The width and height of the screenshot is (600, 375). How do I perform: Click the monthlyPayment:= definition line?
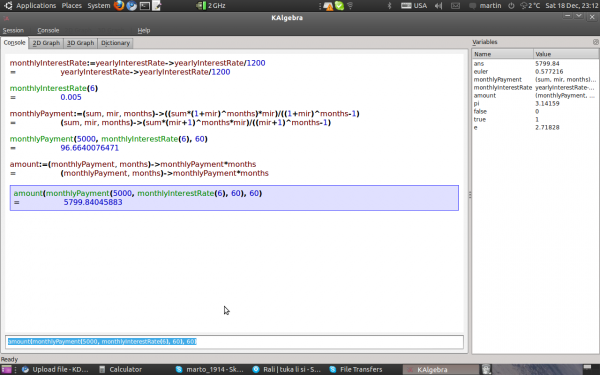point(184,113)
